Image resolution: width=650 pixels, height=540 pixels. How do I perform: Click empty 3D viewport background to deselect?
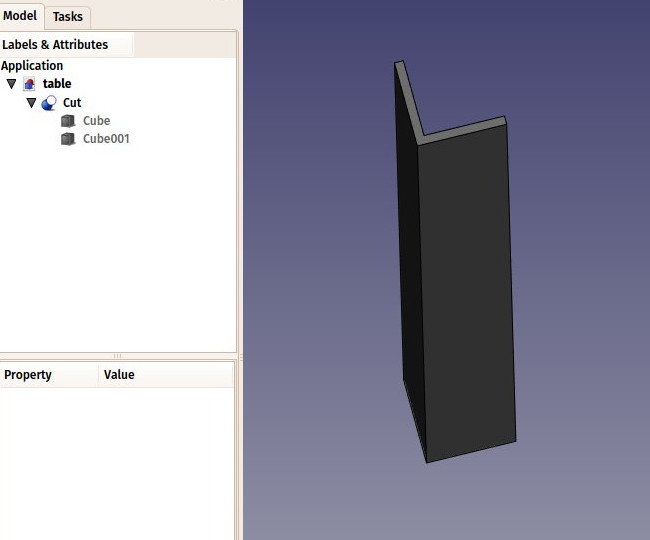pyautogui.click(x=580, y=300)
